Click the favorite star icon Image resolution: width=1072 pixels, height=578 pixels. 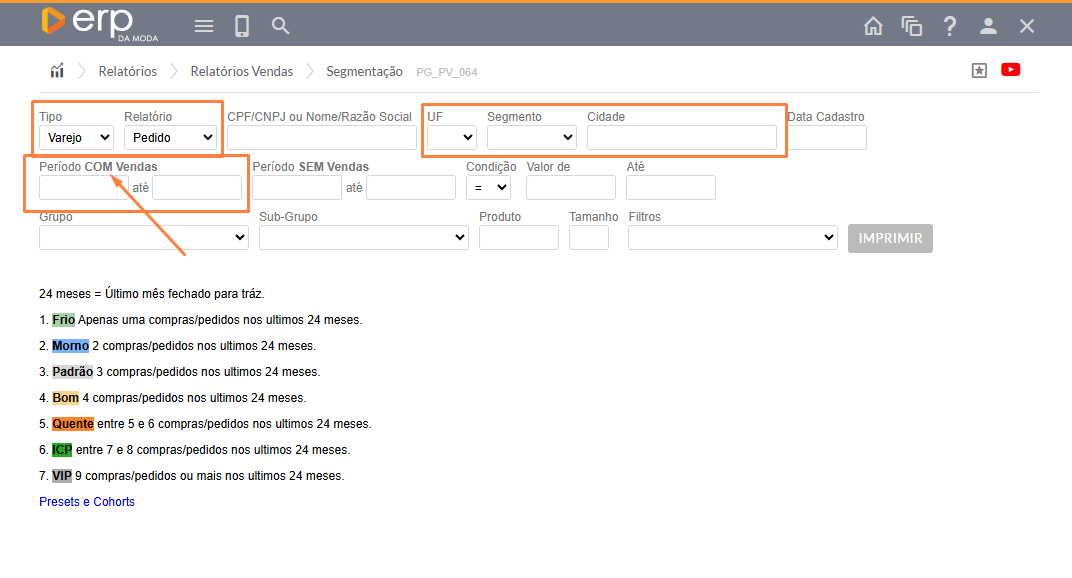coord(979,70)
